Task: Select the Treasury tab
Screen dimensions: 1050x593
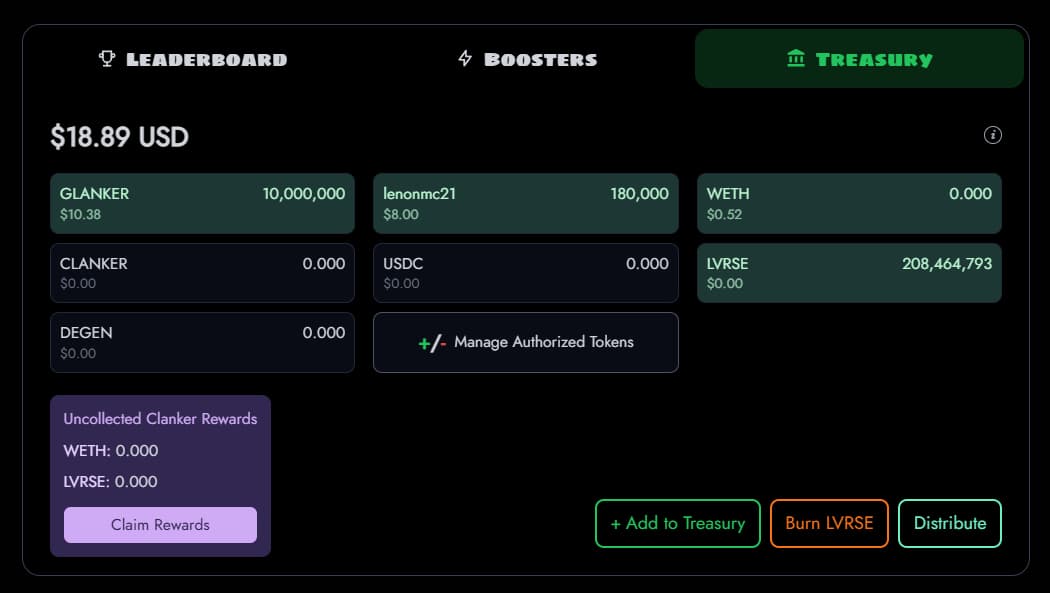Action: click(859, 59)
